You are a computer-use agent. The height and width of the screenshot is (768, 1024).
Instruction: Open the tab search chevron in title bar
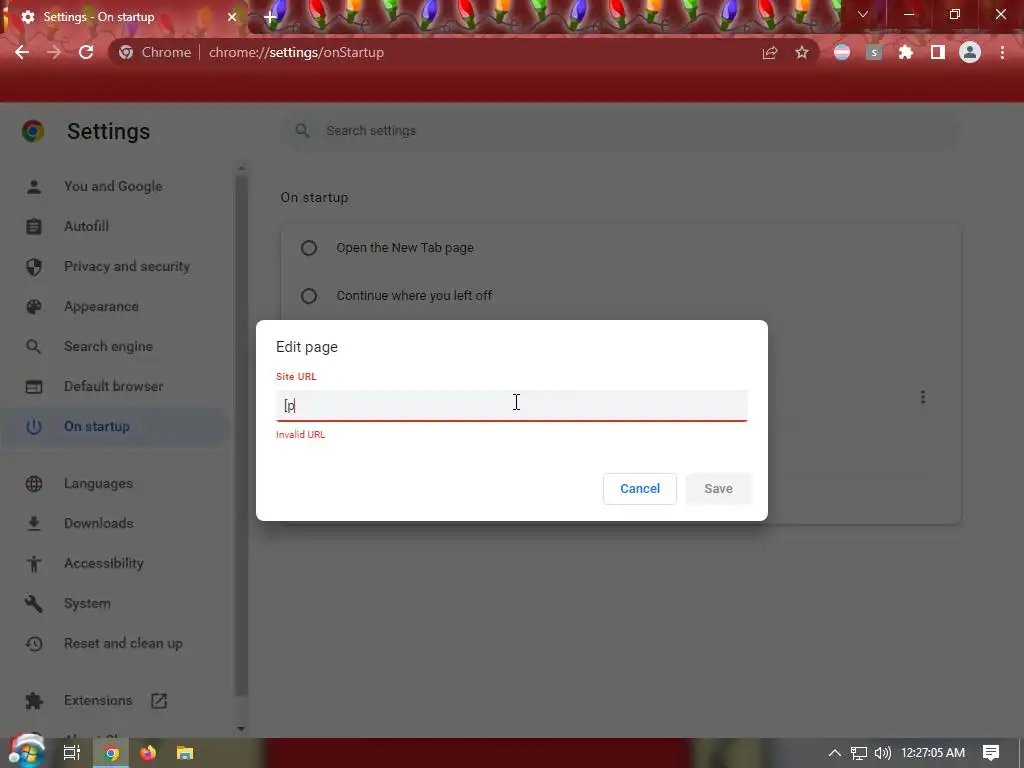[863, 14]
